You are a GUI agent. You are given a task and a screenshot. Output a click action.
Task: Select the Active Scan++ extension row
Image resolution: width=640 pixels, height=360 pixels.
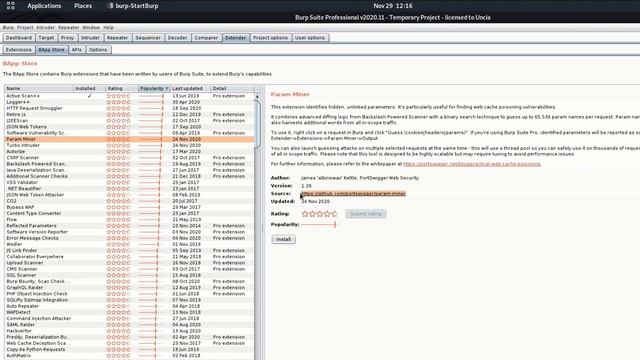129,96
